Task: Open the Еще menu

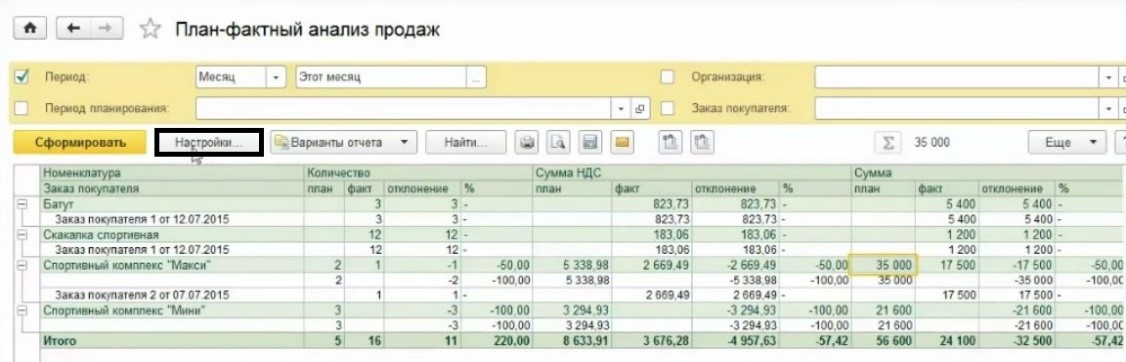Action: tap(1067, 143)
